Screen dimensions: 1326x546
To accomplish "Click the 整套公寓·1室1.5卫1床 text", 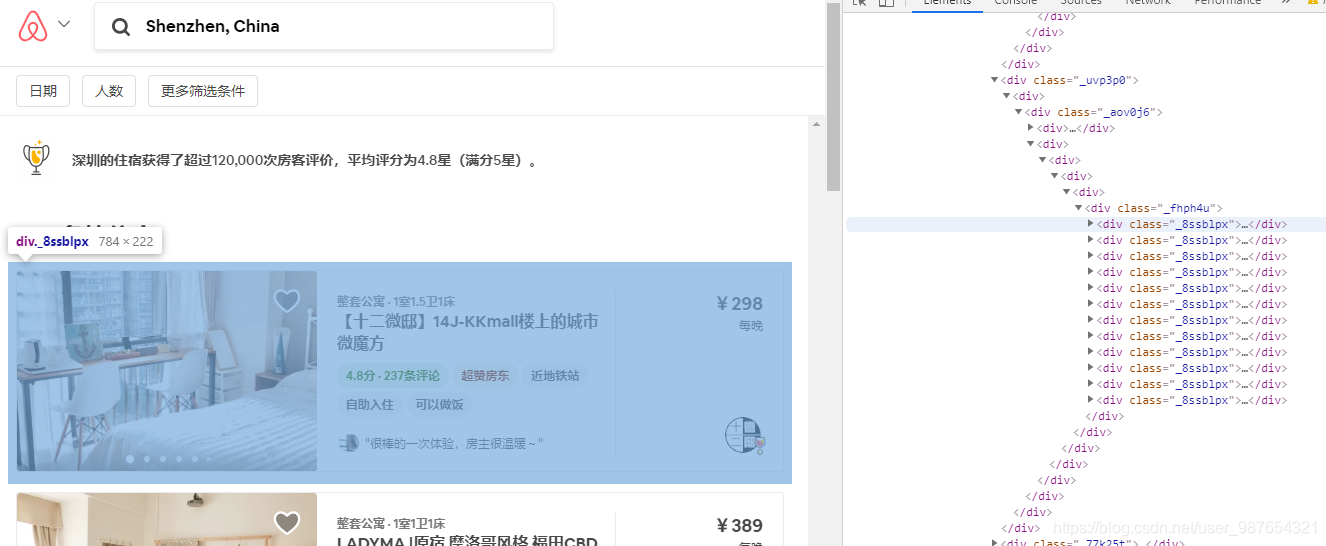I will (x=397, y=301).
